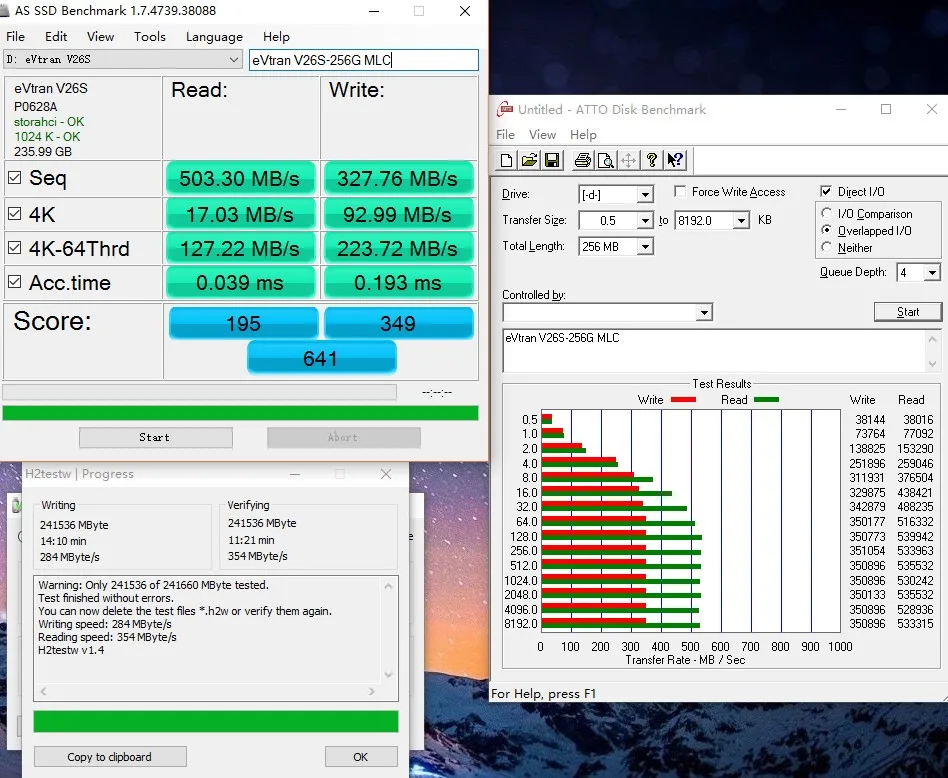The image size is (948, 778).
Task: Open AS SSD Language menu
Action: coord(214,37)
